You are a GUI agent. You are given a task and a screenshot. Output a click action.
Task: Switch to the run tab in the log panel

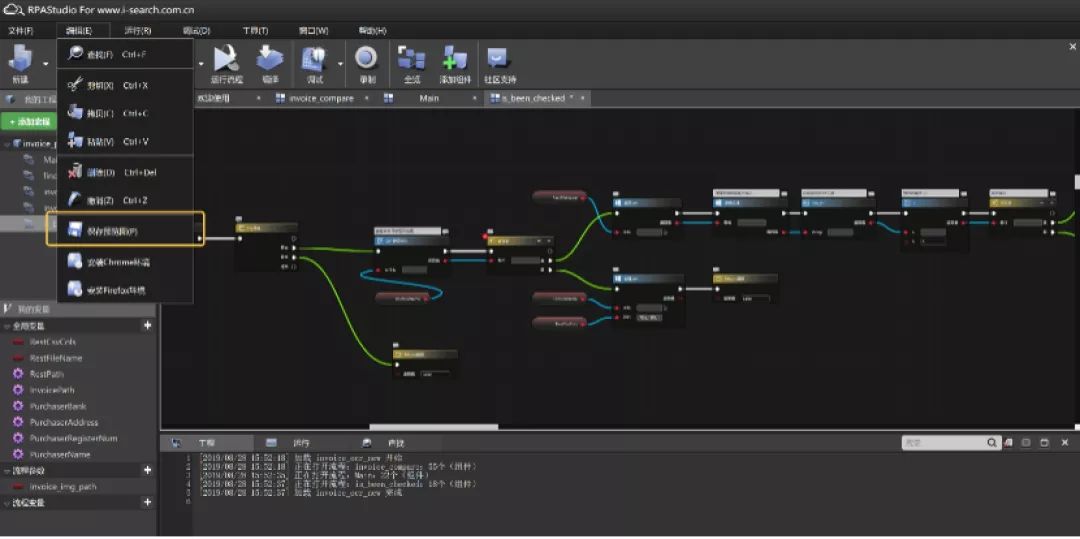coord(301,443)
